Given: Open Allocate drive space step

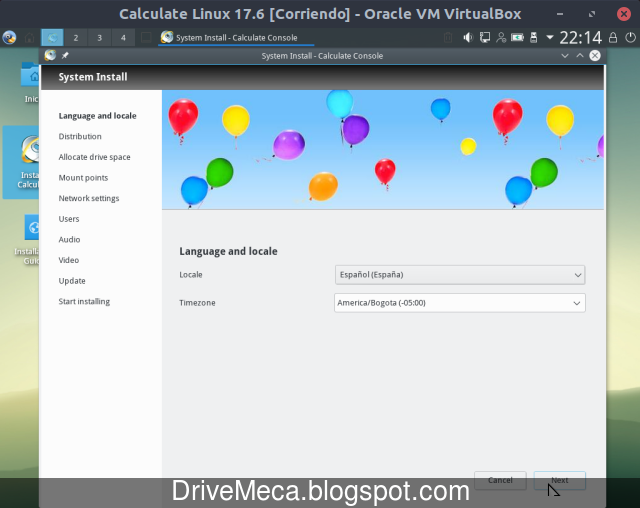Looking at the screenshot, I should pos(94,157).
